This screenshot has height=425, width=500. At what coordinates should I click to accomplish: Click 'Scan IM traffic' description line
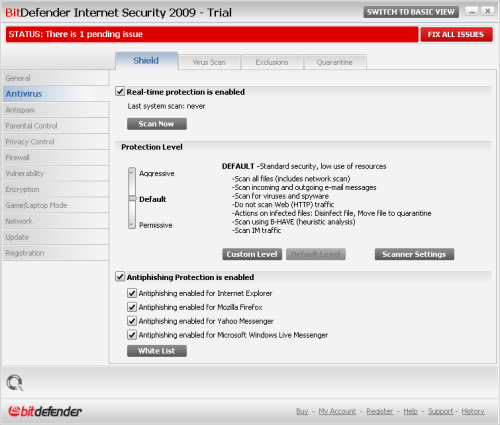(257, 230)
